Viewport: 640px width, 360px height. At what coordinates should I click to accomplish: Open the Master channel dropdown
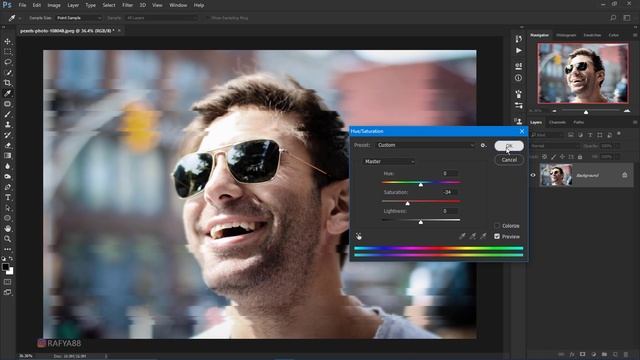tap(389, 162)
